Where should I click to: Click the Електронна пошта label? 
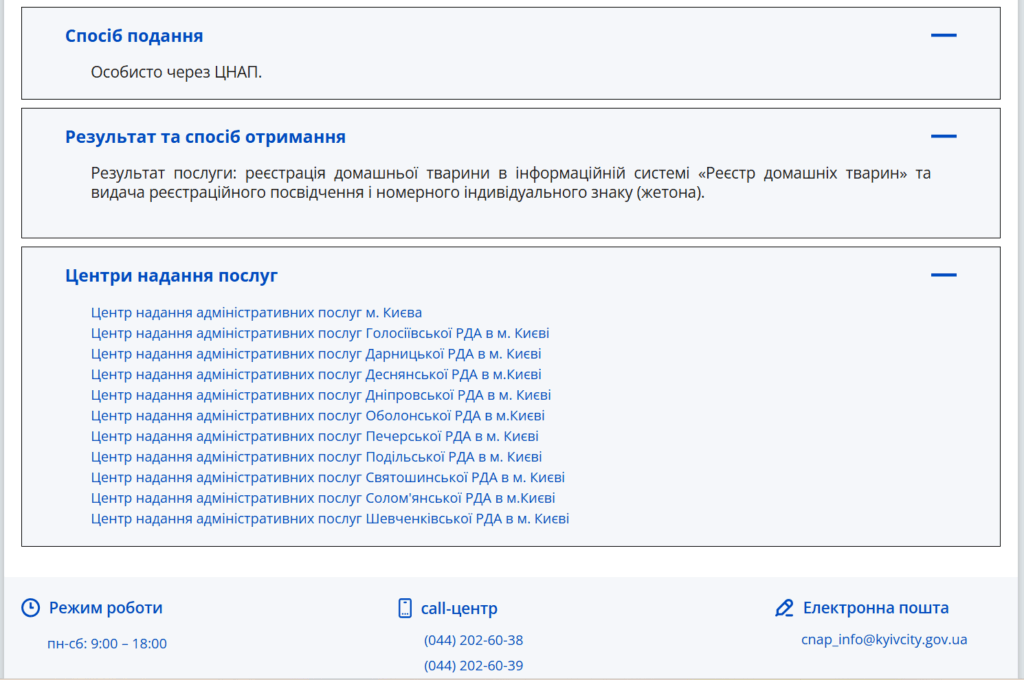point(876,607)
